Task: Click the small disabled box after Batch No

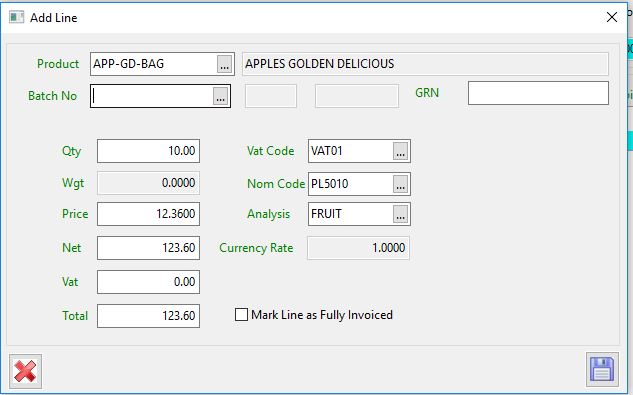Action: coord(271,96)
